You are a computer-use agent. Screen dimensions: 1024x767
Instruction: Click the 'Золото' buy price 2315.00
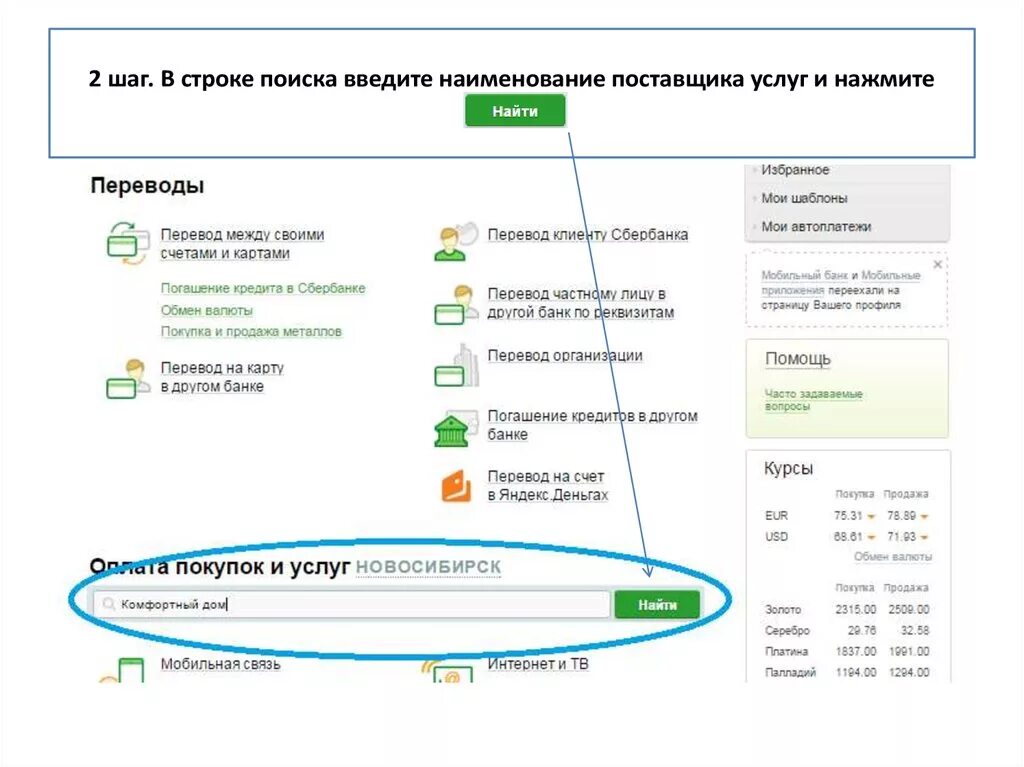click(x=856, y=610)
